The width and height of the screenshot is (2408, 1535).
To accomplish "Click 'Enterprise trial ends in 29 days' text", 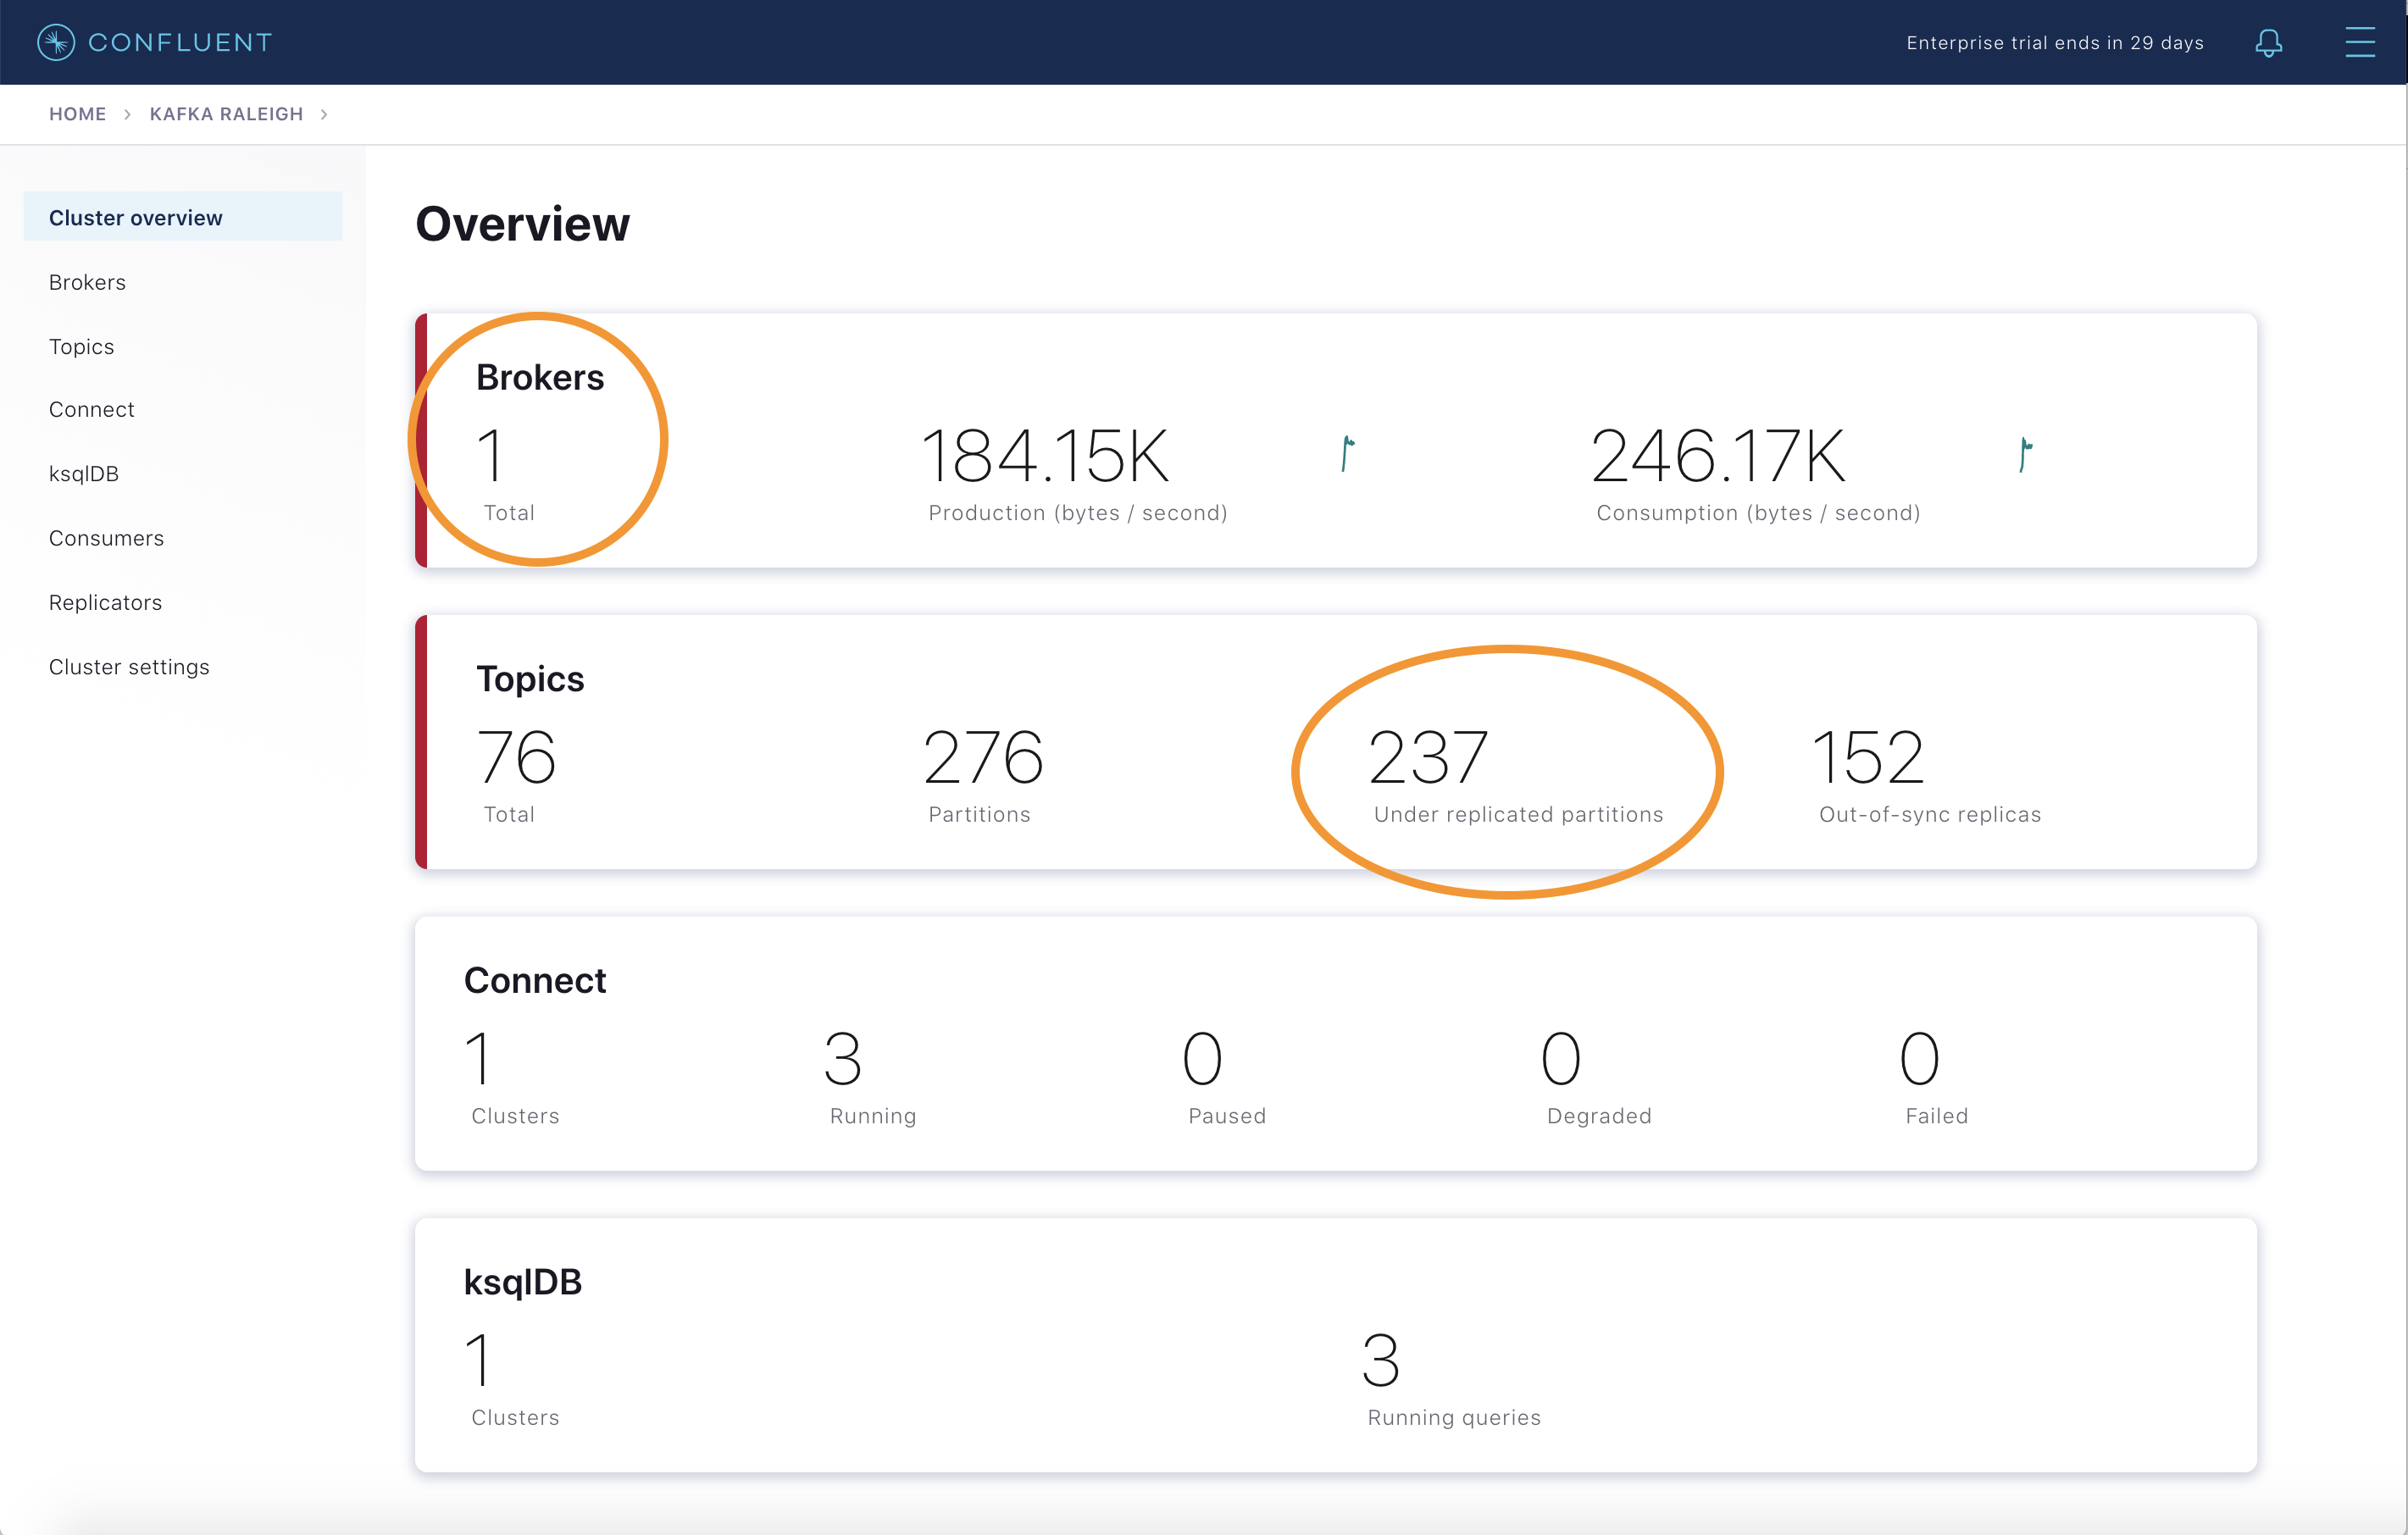I will 2054,43.
